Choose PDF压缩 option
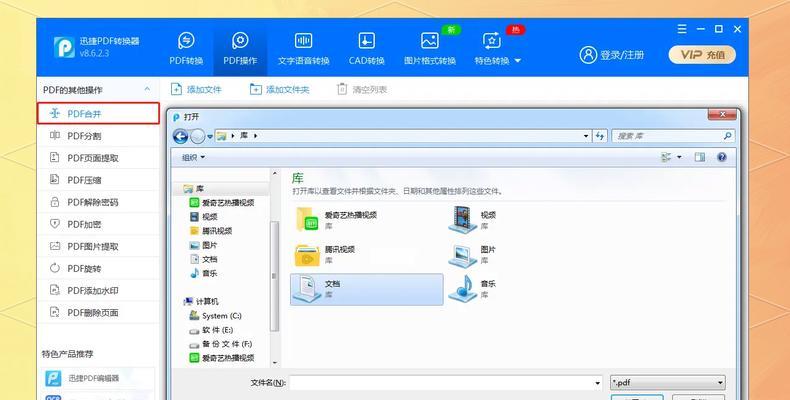 coord(98,180)
